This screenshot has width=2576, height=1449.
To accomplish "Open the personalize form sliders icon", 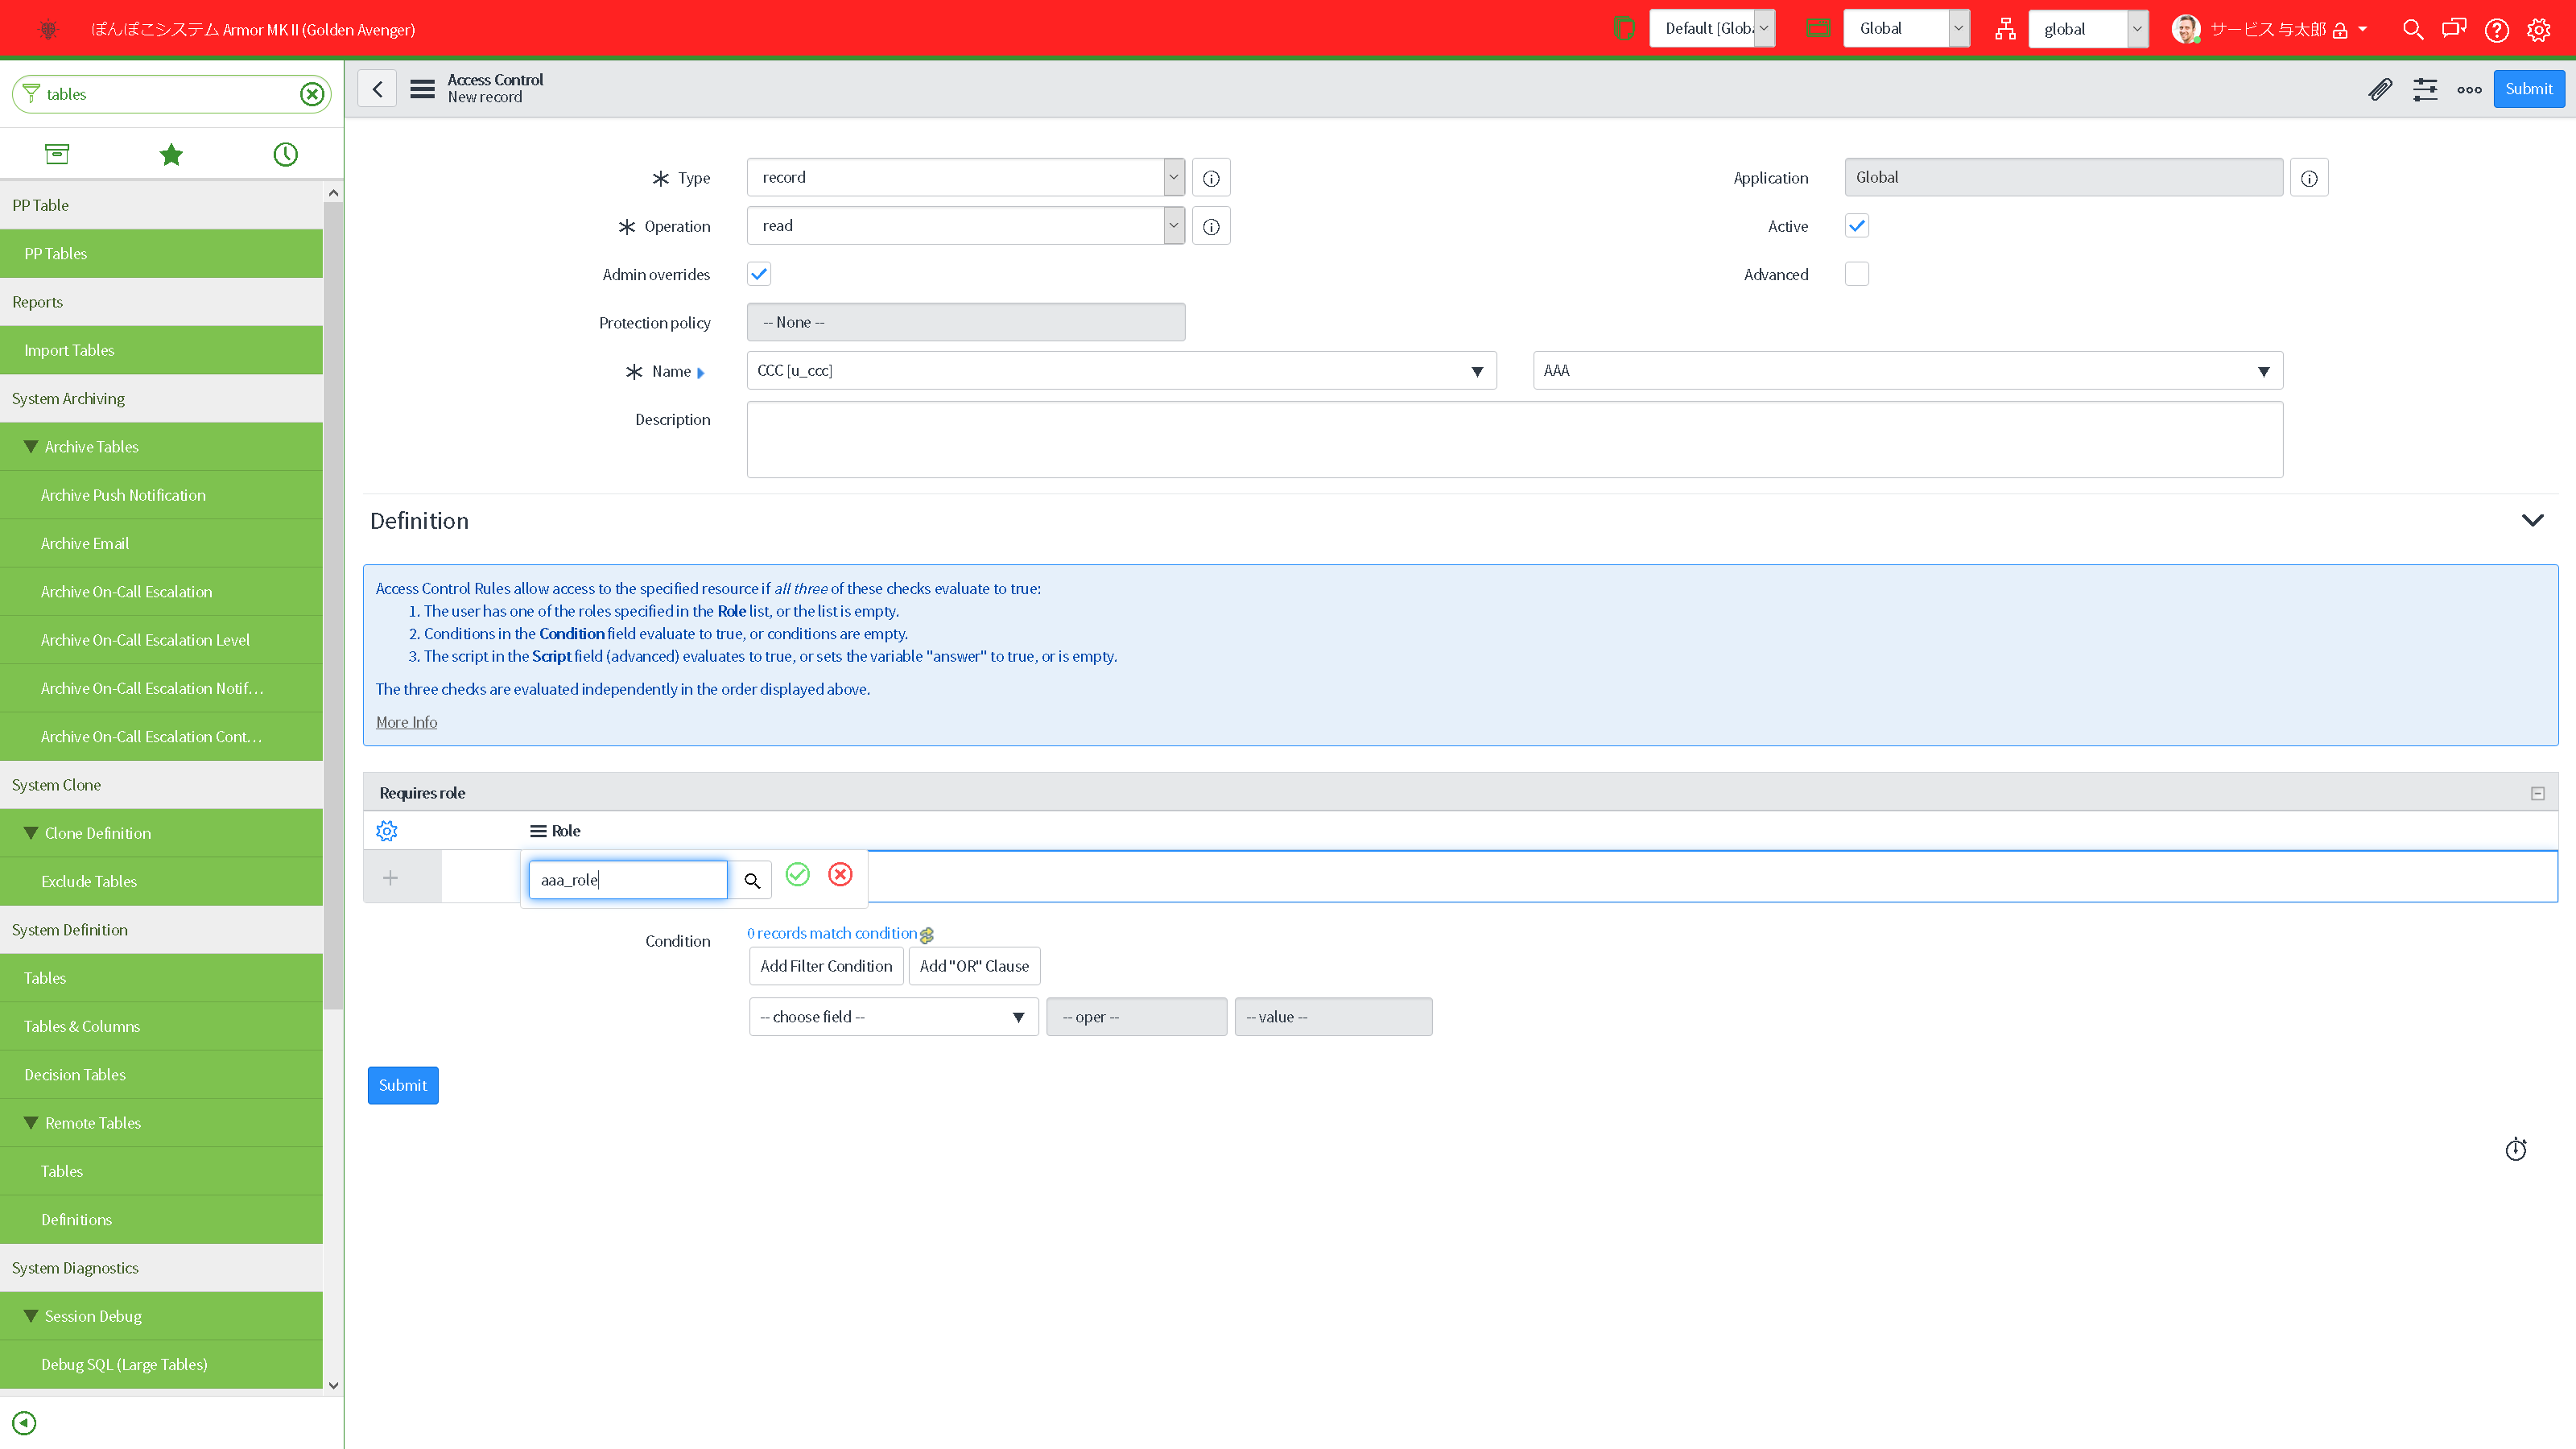I will click(x=2425, y=90).
